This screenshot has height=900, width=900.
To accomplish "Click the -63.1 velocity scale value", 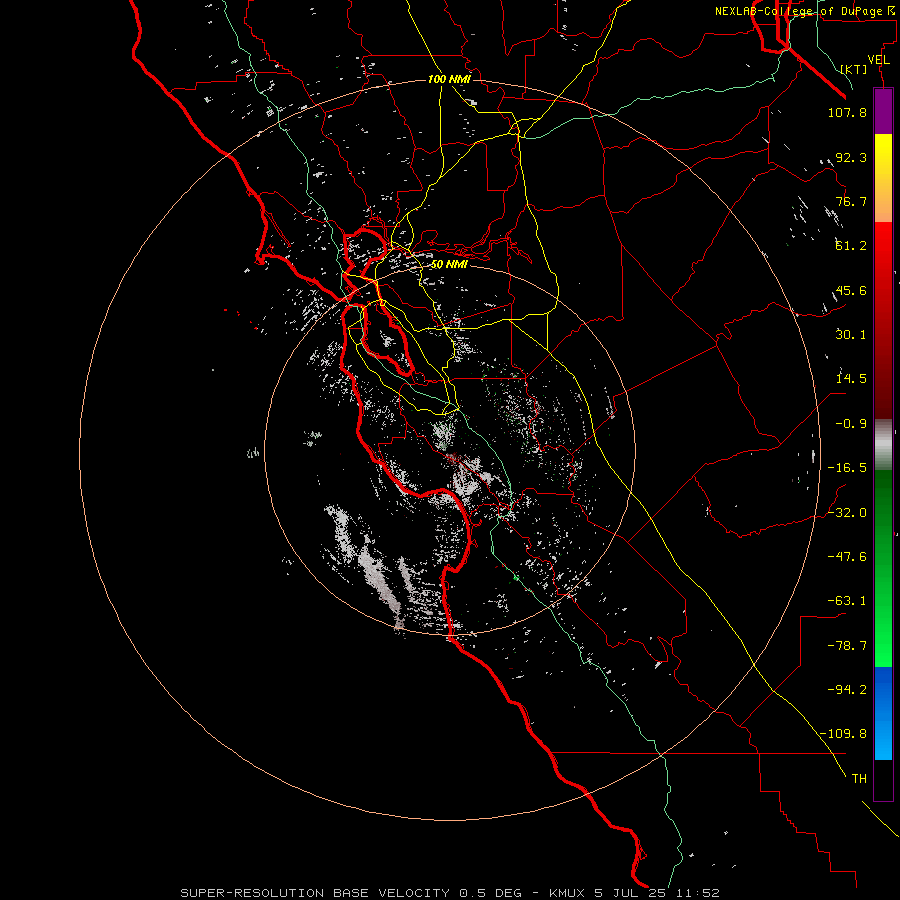I will (847, 601).
